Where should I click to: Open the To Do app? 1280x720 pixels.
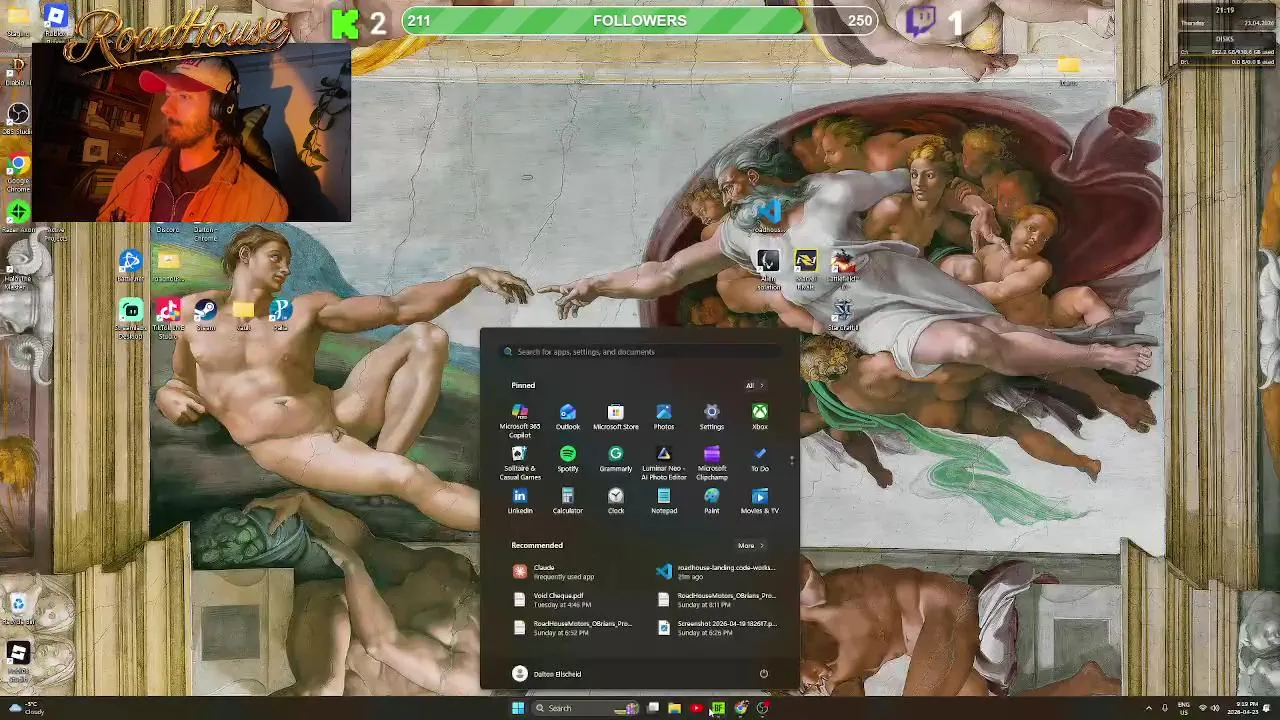pyautogui.click(x=759, y=460)
